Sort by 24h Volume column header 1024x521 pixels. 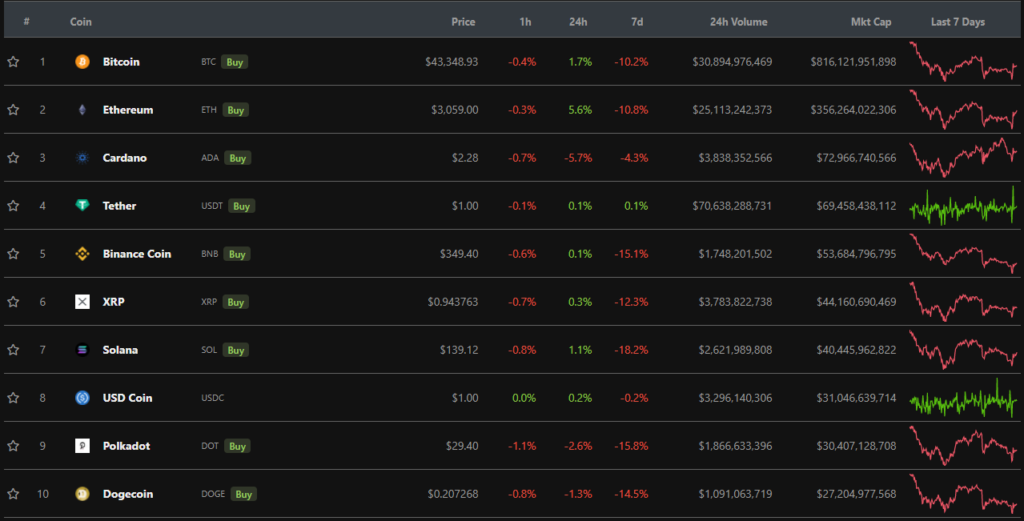click(x=738, y=22)
